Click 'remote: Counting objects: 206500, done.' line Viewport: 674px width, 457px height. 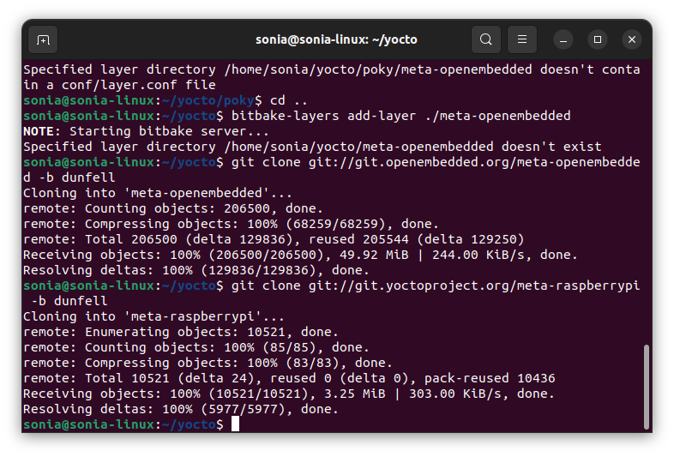point(173,209)
